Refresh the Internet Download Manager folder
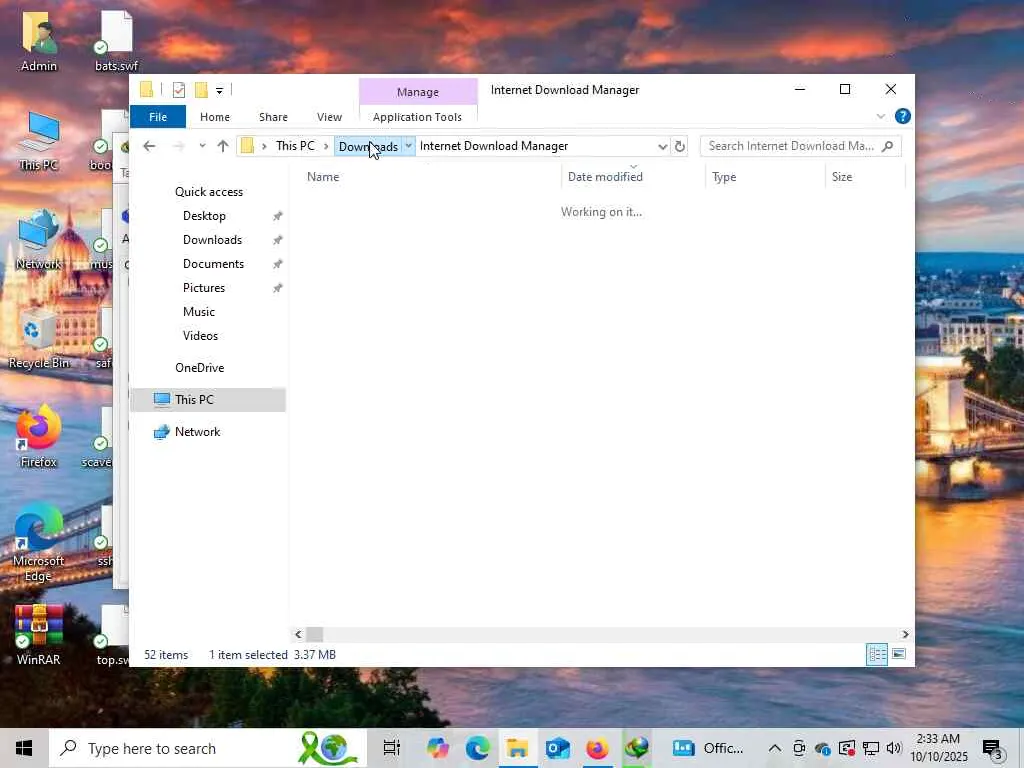1024x768 pixels. pos(680,146)
